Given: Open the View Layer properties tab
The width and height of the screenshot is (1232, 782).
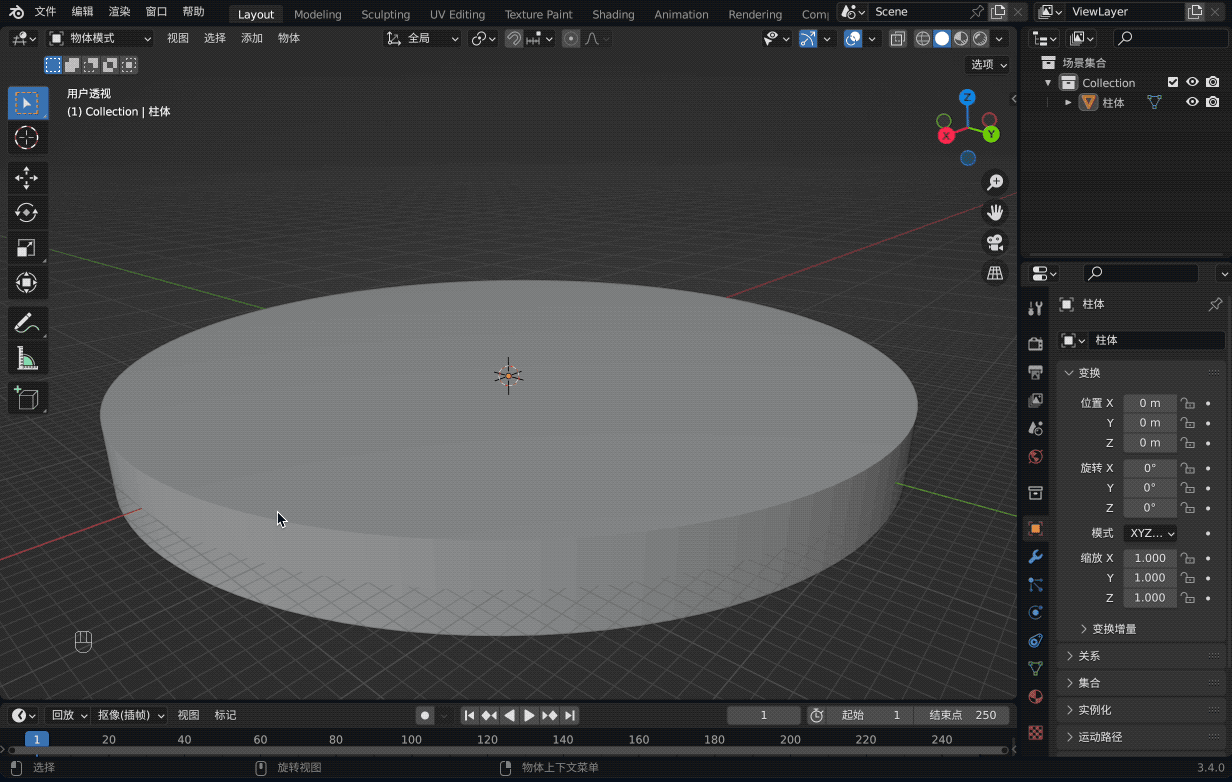Looking at the screenshot, I should tap(1036, 400).
